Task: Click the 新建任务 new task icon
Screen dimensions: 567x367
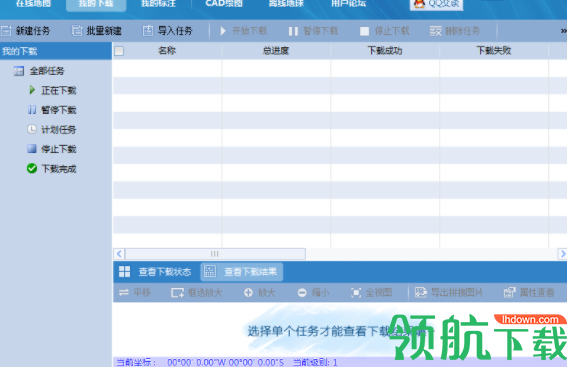Action: [6, 31]
